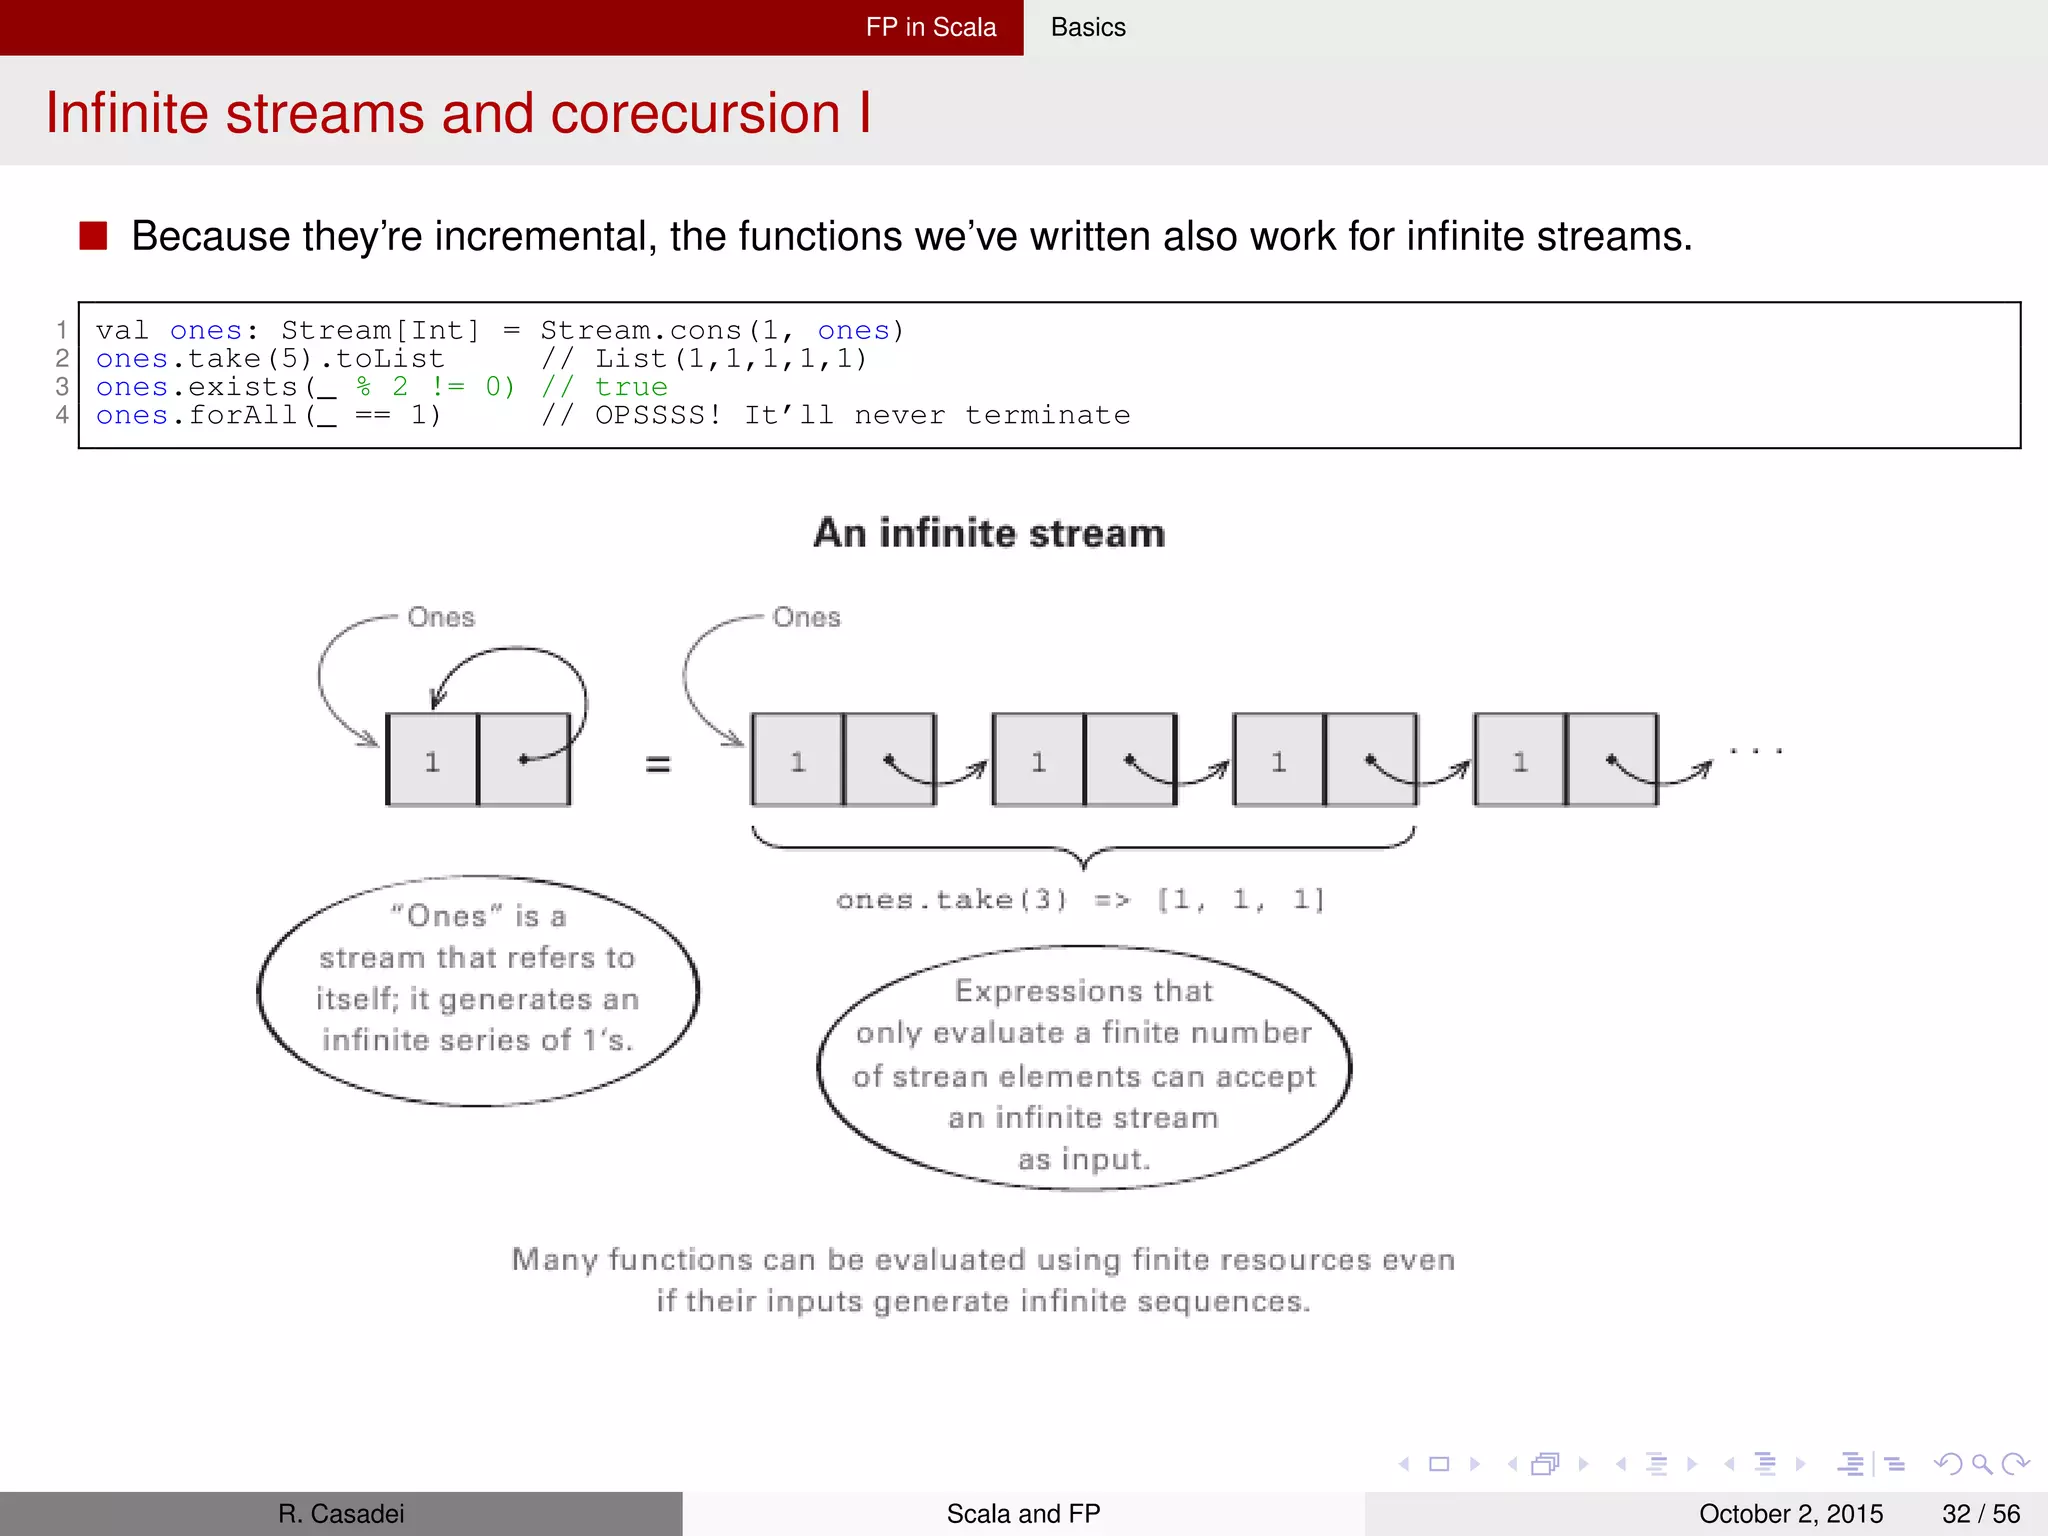Click the slide rectangle icon in navigation bar
This screenshot has height=1536, width=2048.
(1439, 1464)
